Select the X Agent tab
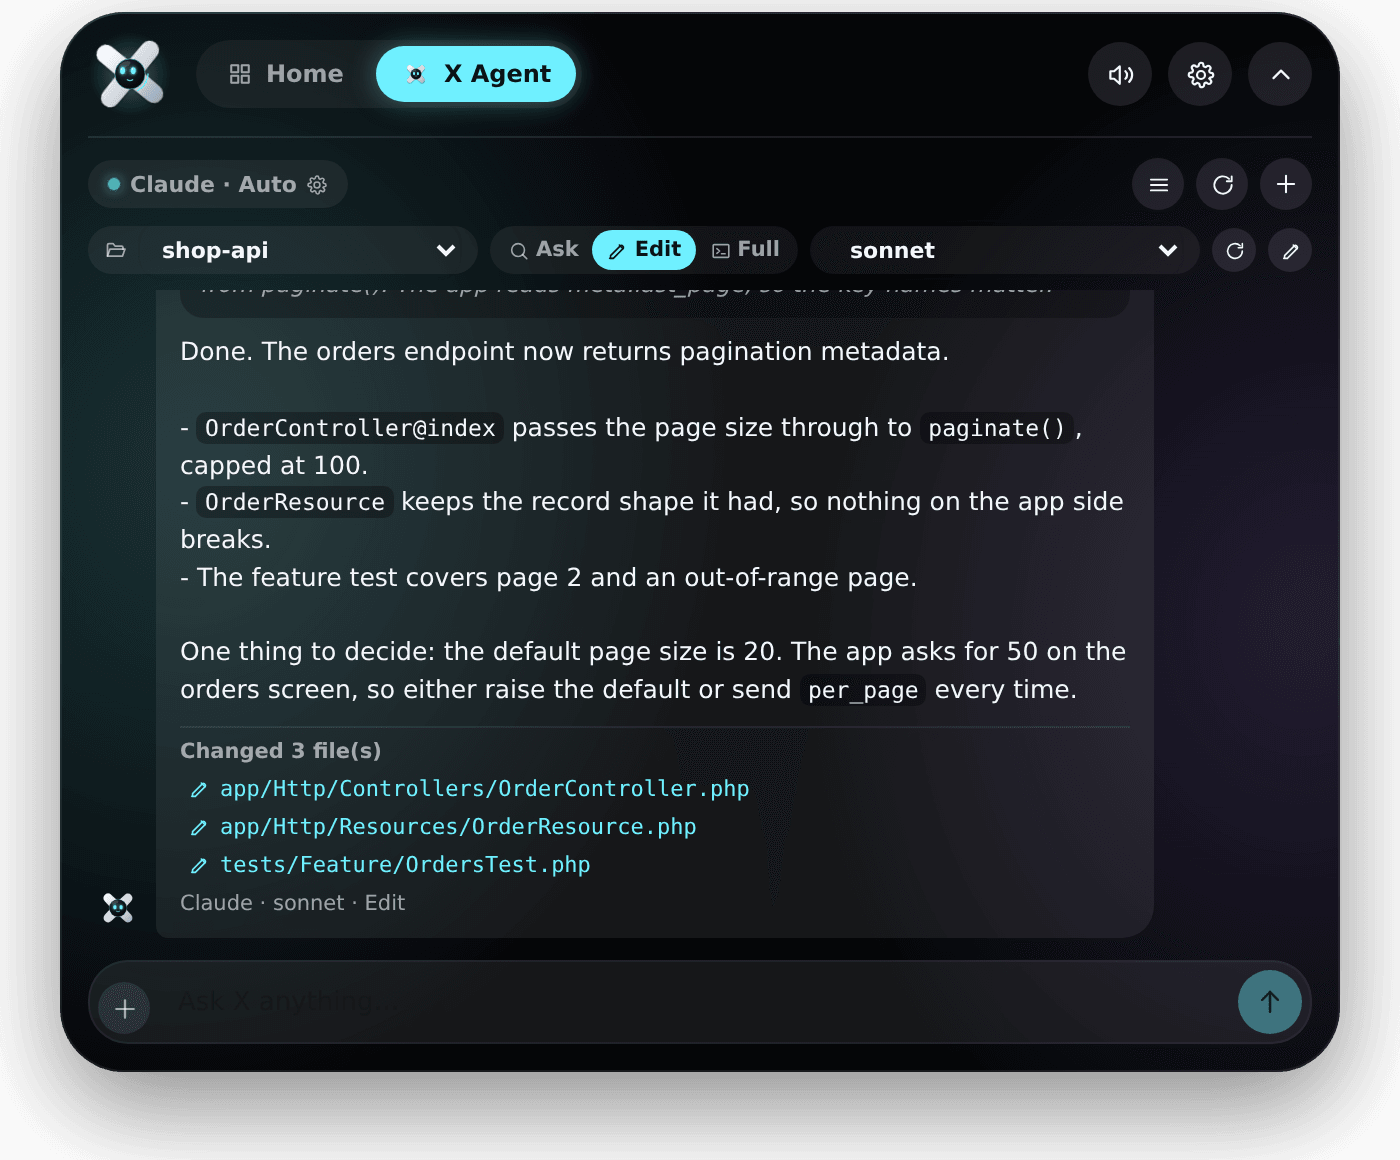 (x=476, y=74)
